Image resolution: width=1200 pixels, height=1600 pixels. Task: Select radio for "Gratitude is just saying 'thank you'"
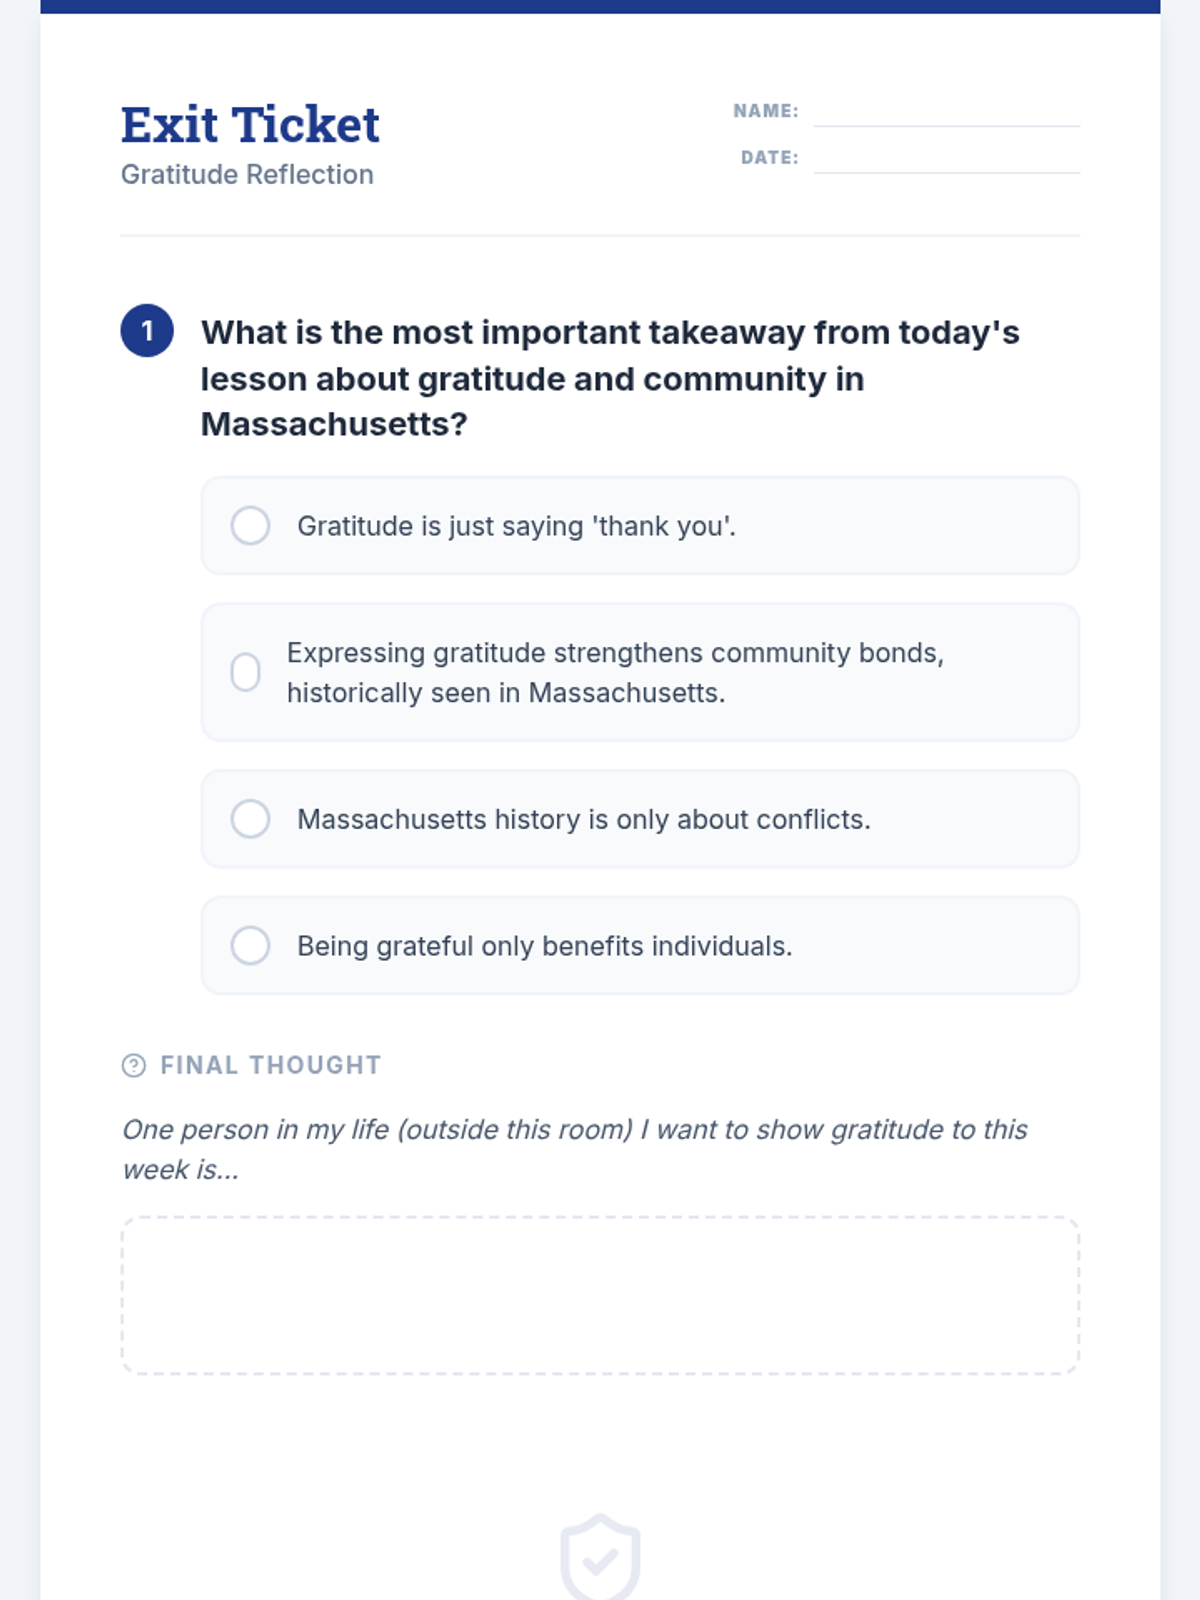coord(250,525)
